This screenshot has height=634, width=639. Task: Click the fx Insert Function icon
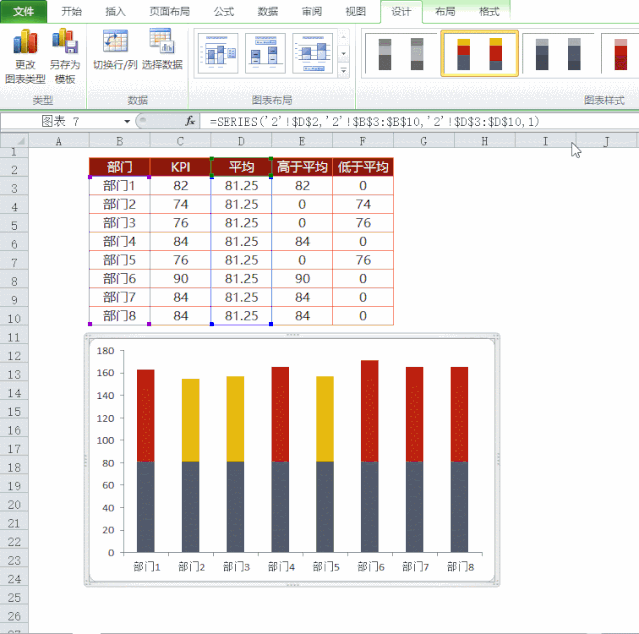tap(192, 121)
